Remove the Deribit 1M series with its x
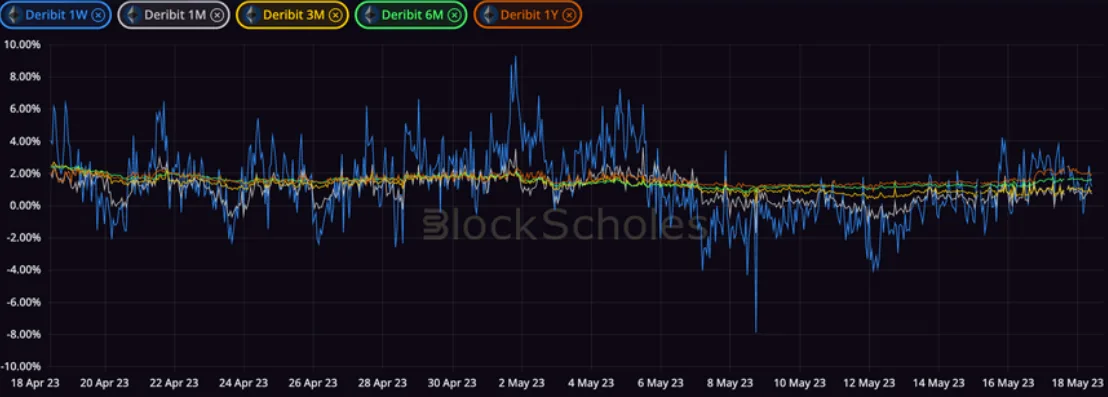Image resolution: width=1108 pixels, height=397 pixels. [217, 14]
